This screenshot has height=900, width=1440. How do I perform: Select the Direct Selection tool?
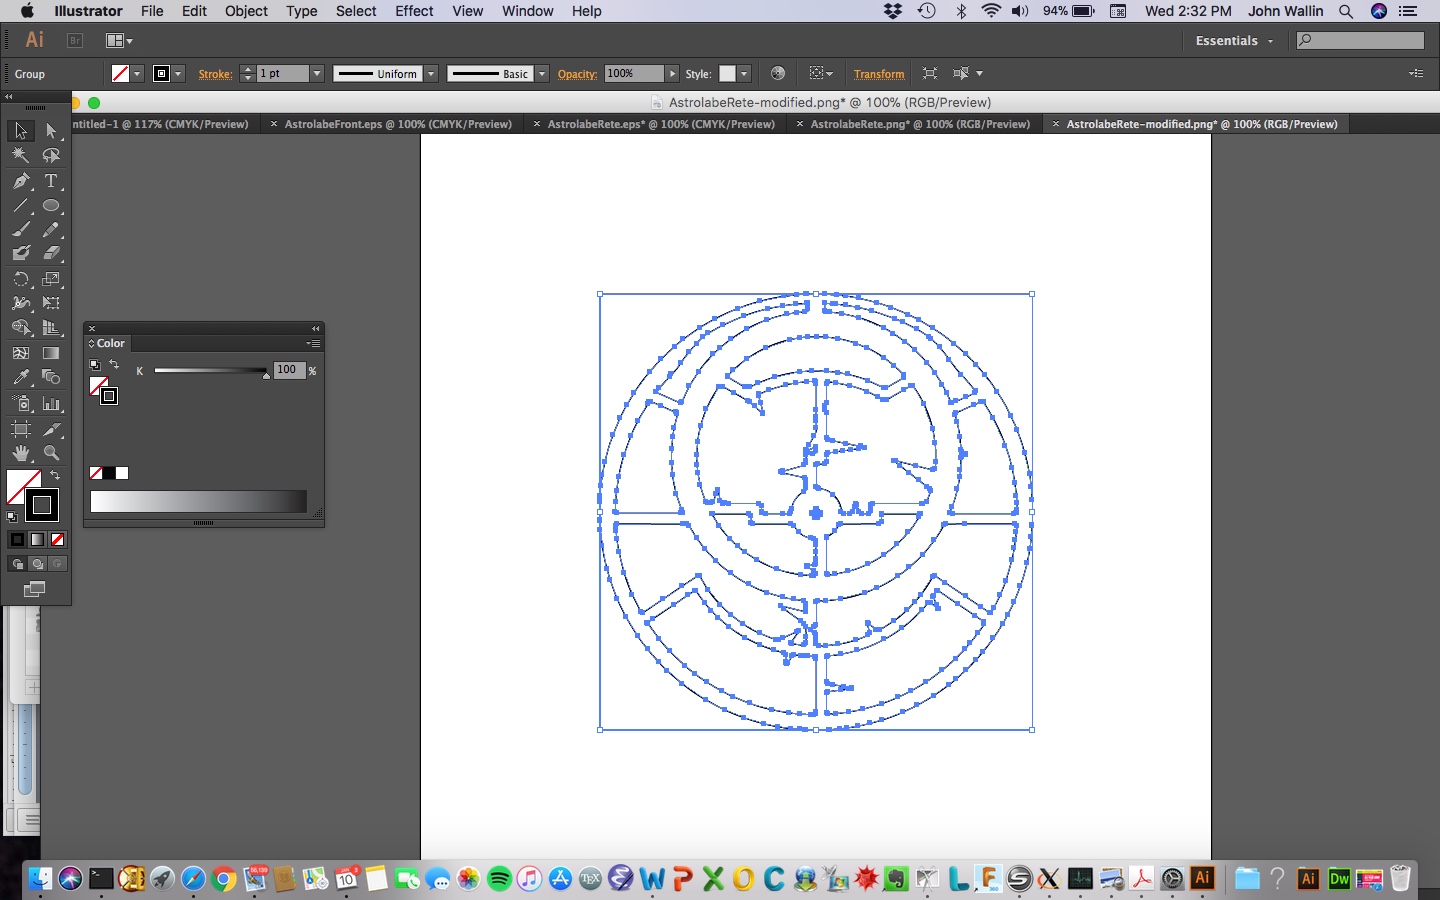(x=51, y=131)
